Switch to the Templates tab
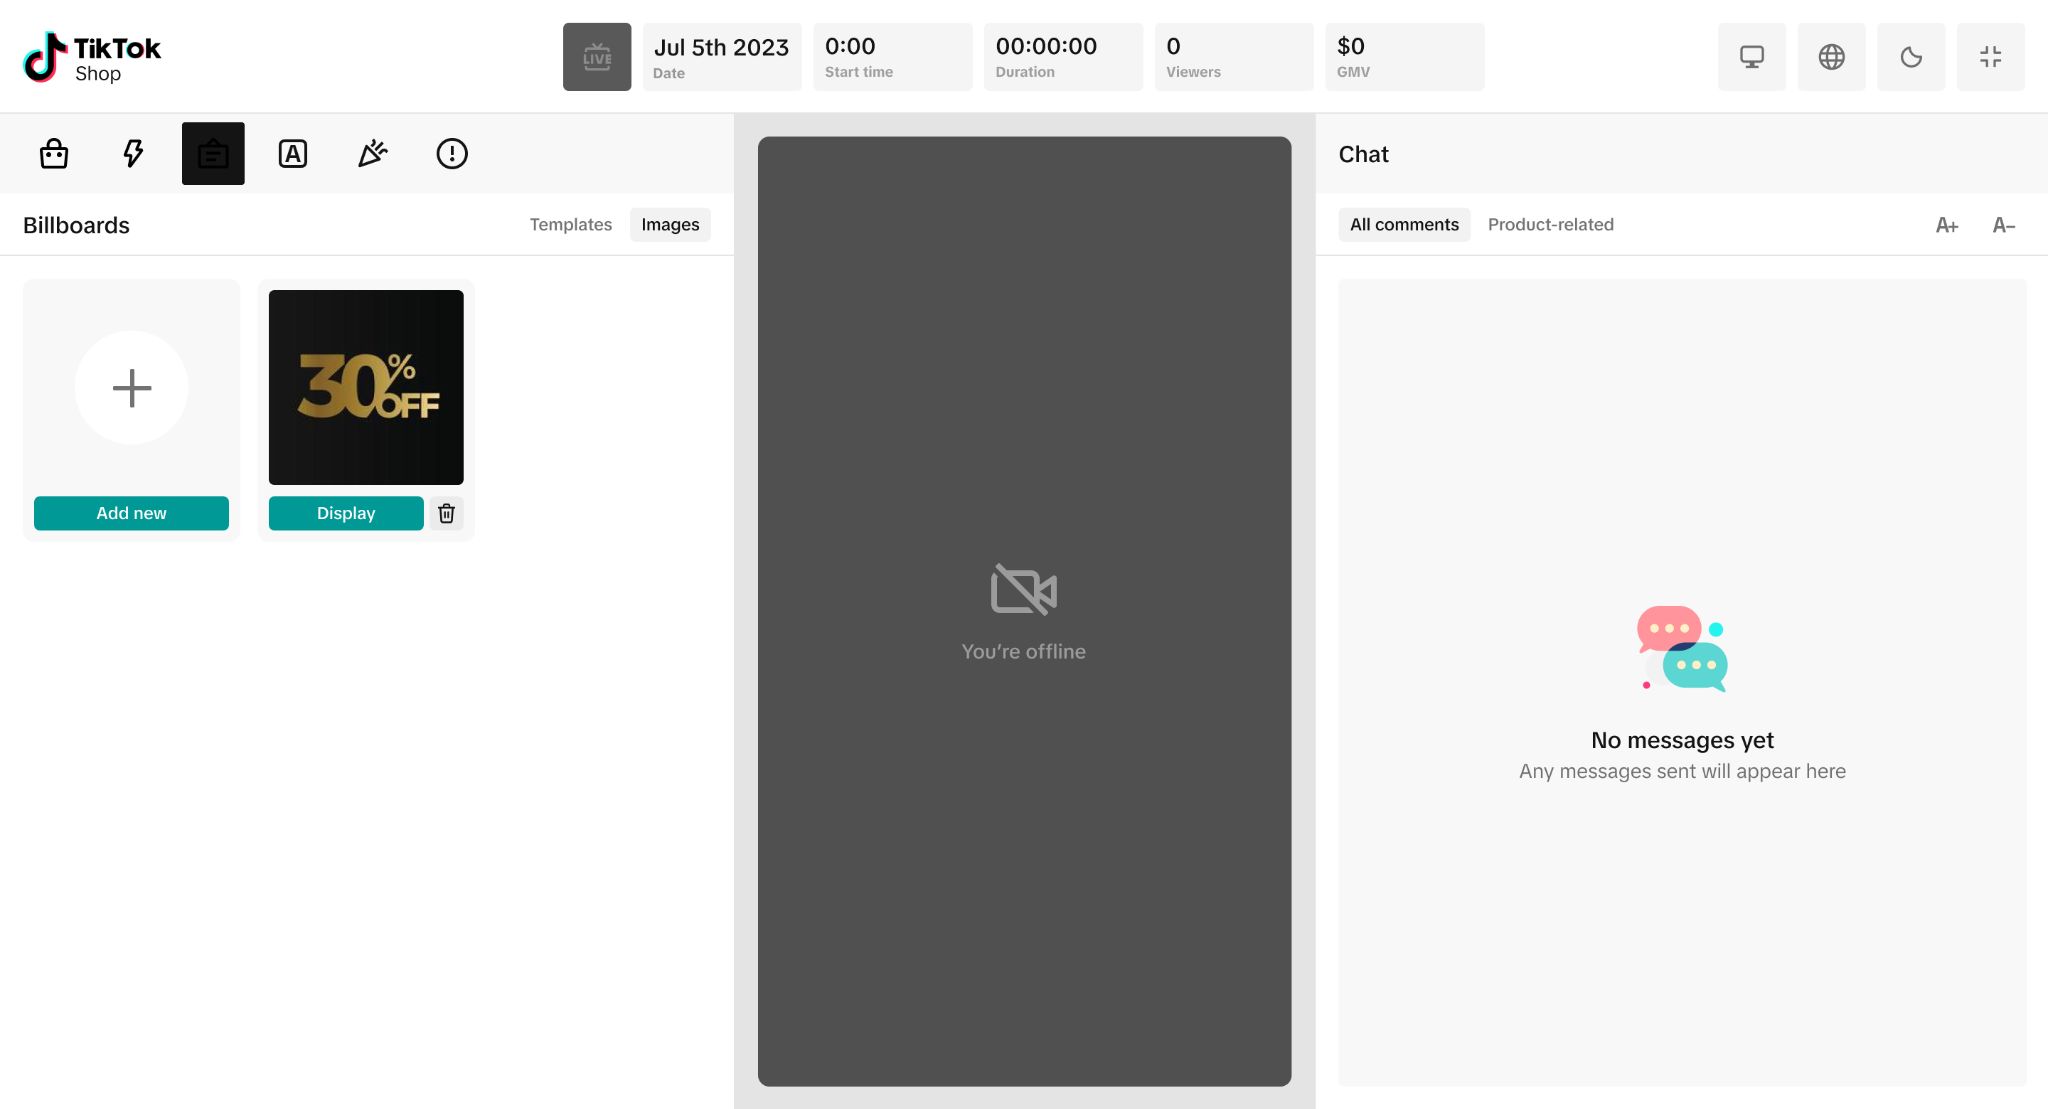Viewport: 2048px width, 1109px height. 570,224
